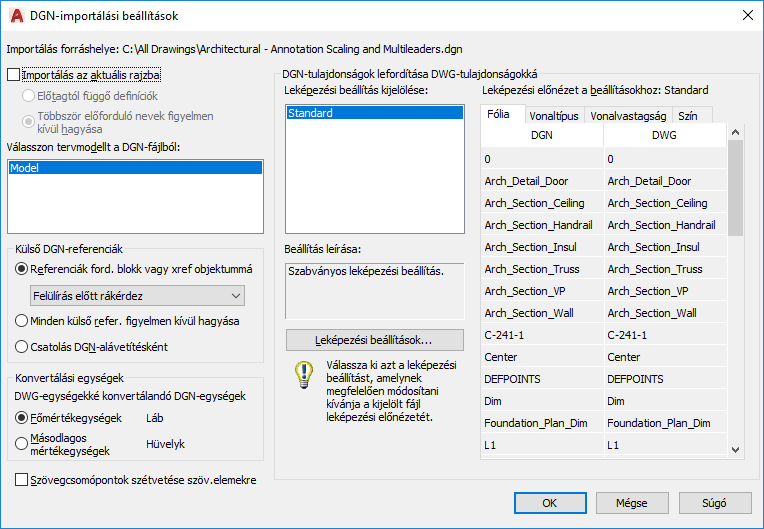Switch to the Vonaltípus tab
This screenshot has width=764, height=529.
554,116
